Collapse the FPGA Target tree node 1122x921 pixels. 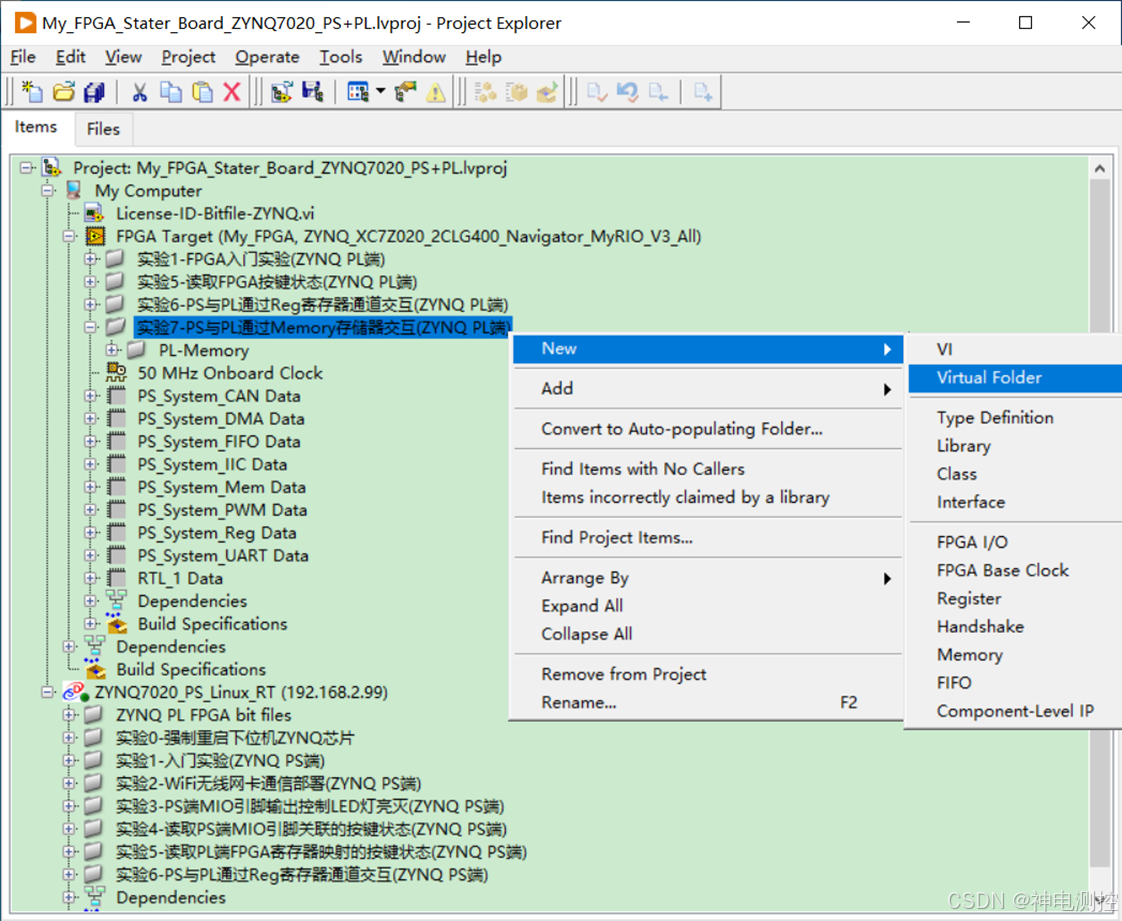pos(69,236)
